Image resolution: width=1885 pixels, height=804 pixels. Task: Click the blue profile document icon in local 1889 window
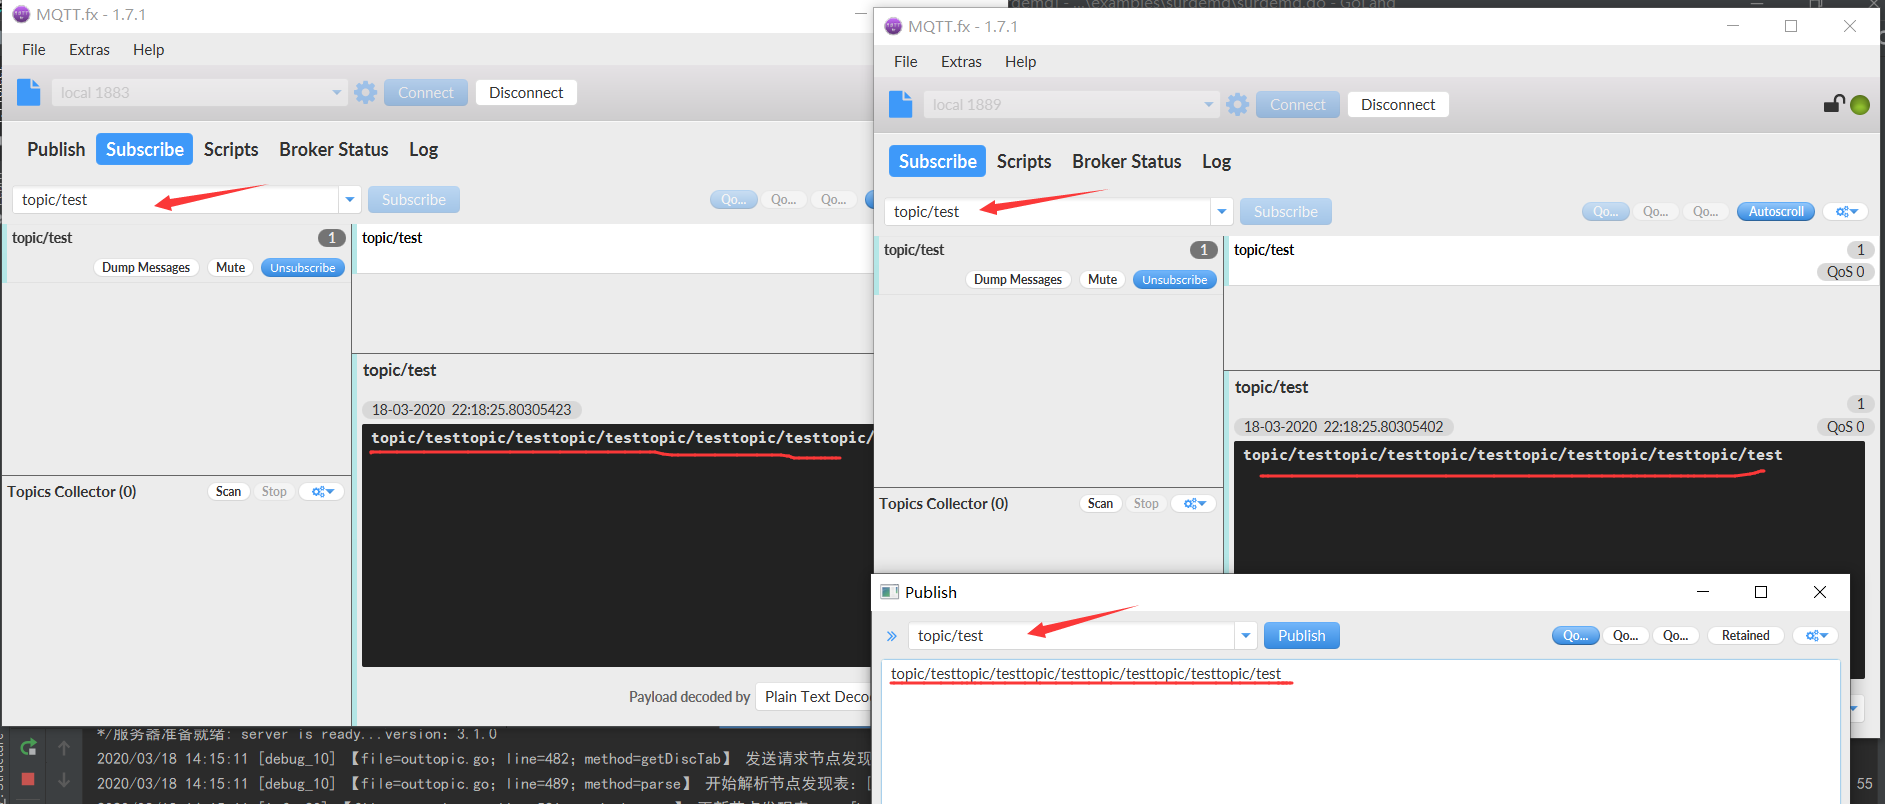(x=901, y=104)
